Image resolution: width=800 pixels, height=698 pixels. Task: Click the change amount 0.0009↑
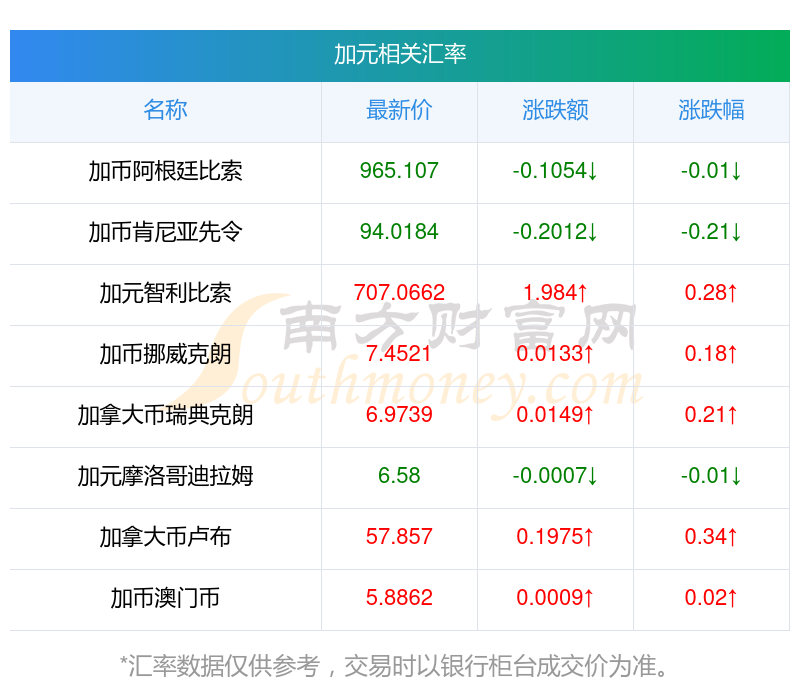(555, 598)
